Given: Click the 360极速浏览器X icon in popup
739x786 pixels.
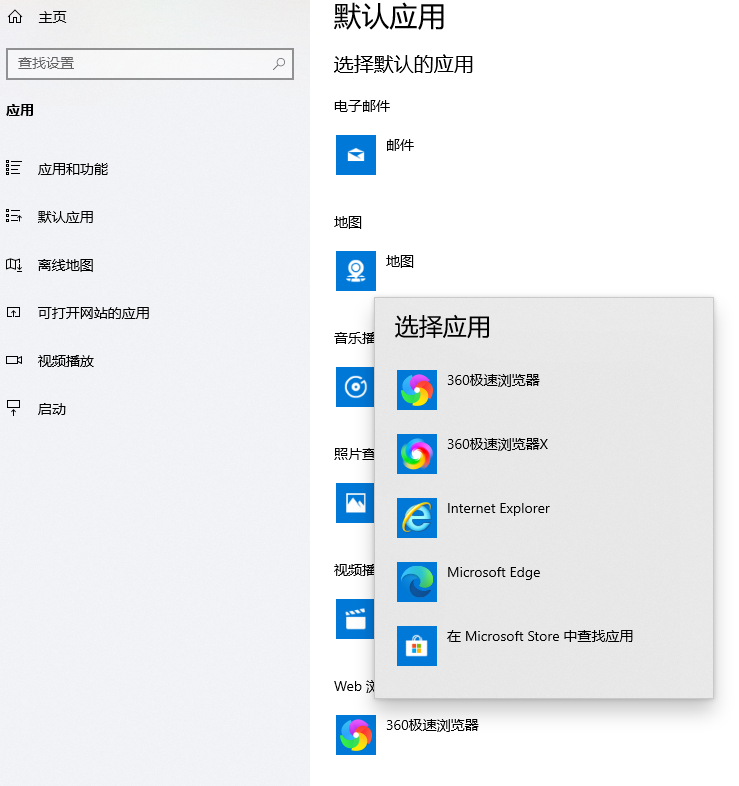Looking at the screenshot, I should click(x=417, y=454).
